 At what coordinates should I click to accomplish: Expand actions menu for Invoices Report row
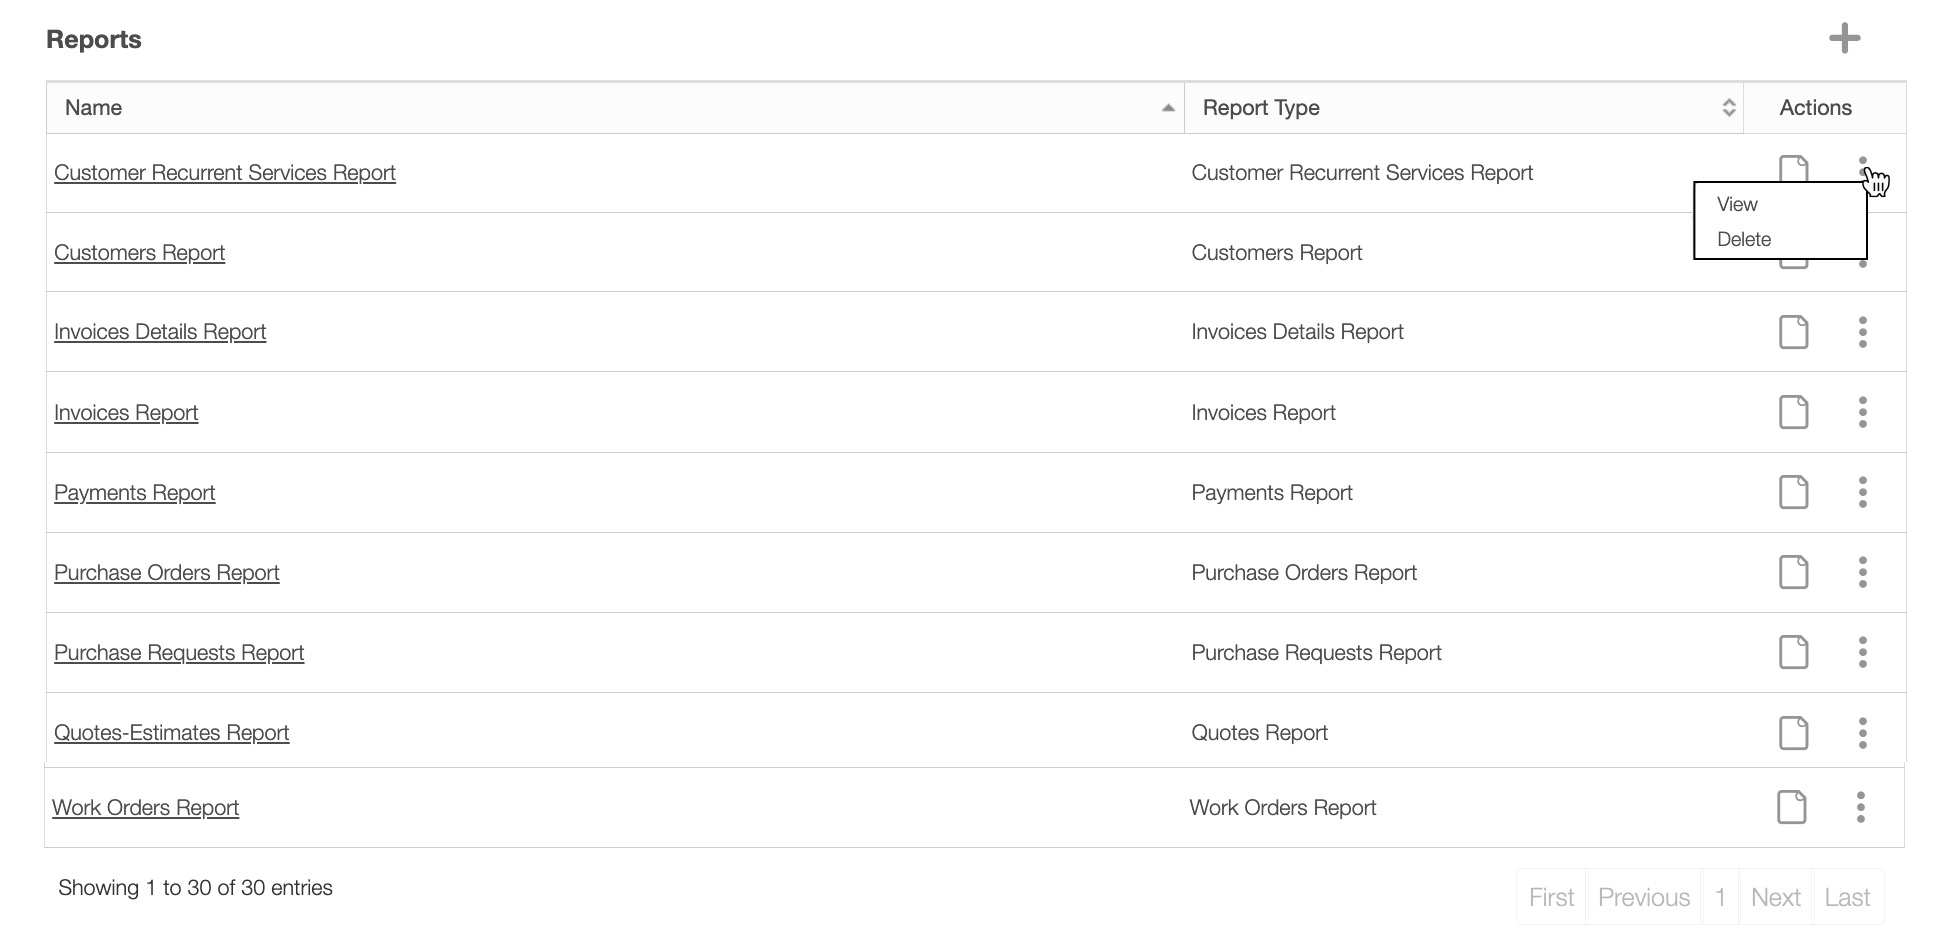pyautogui.click(x=1862, y=412)
